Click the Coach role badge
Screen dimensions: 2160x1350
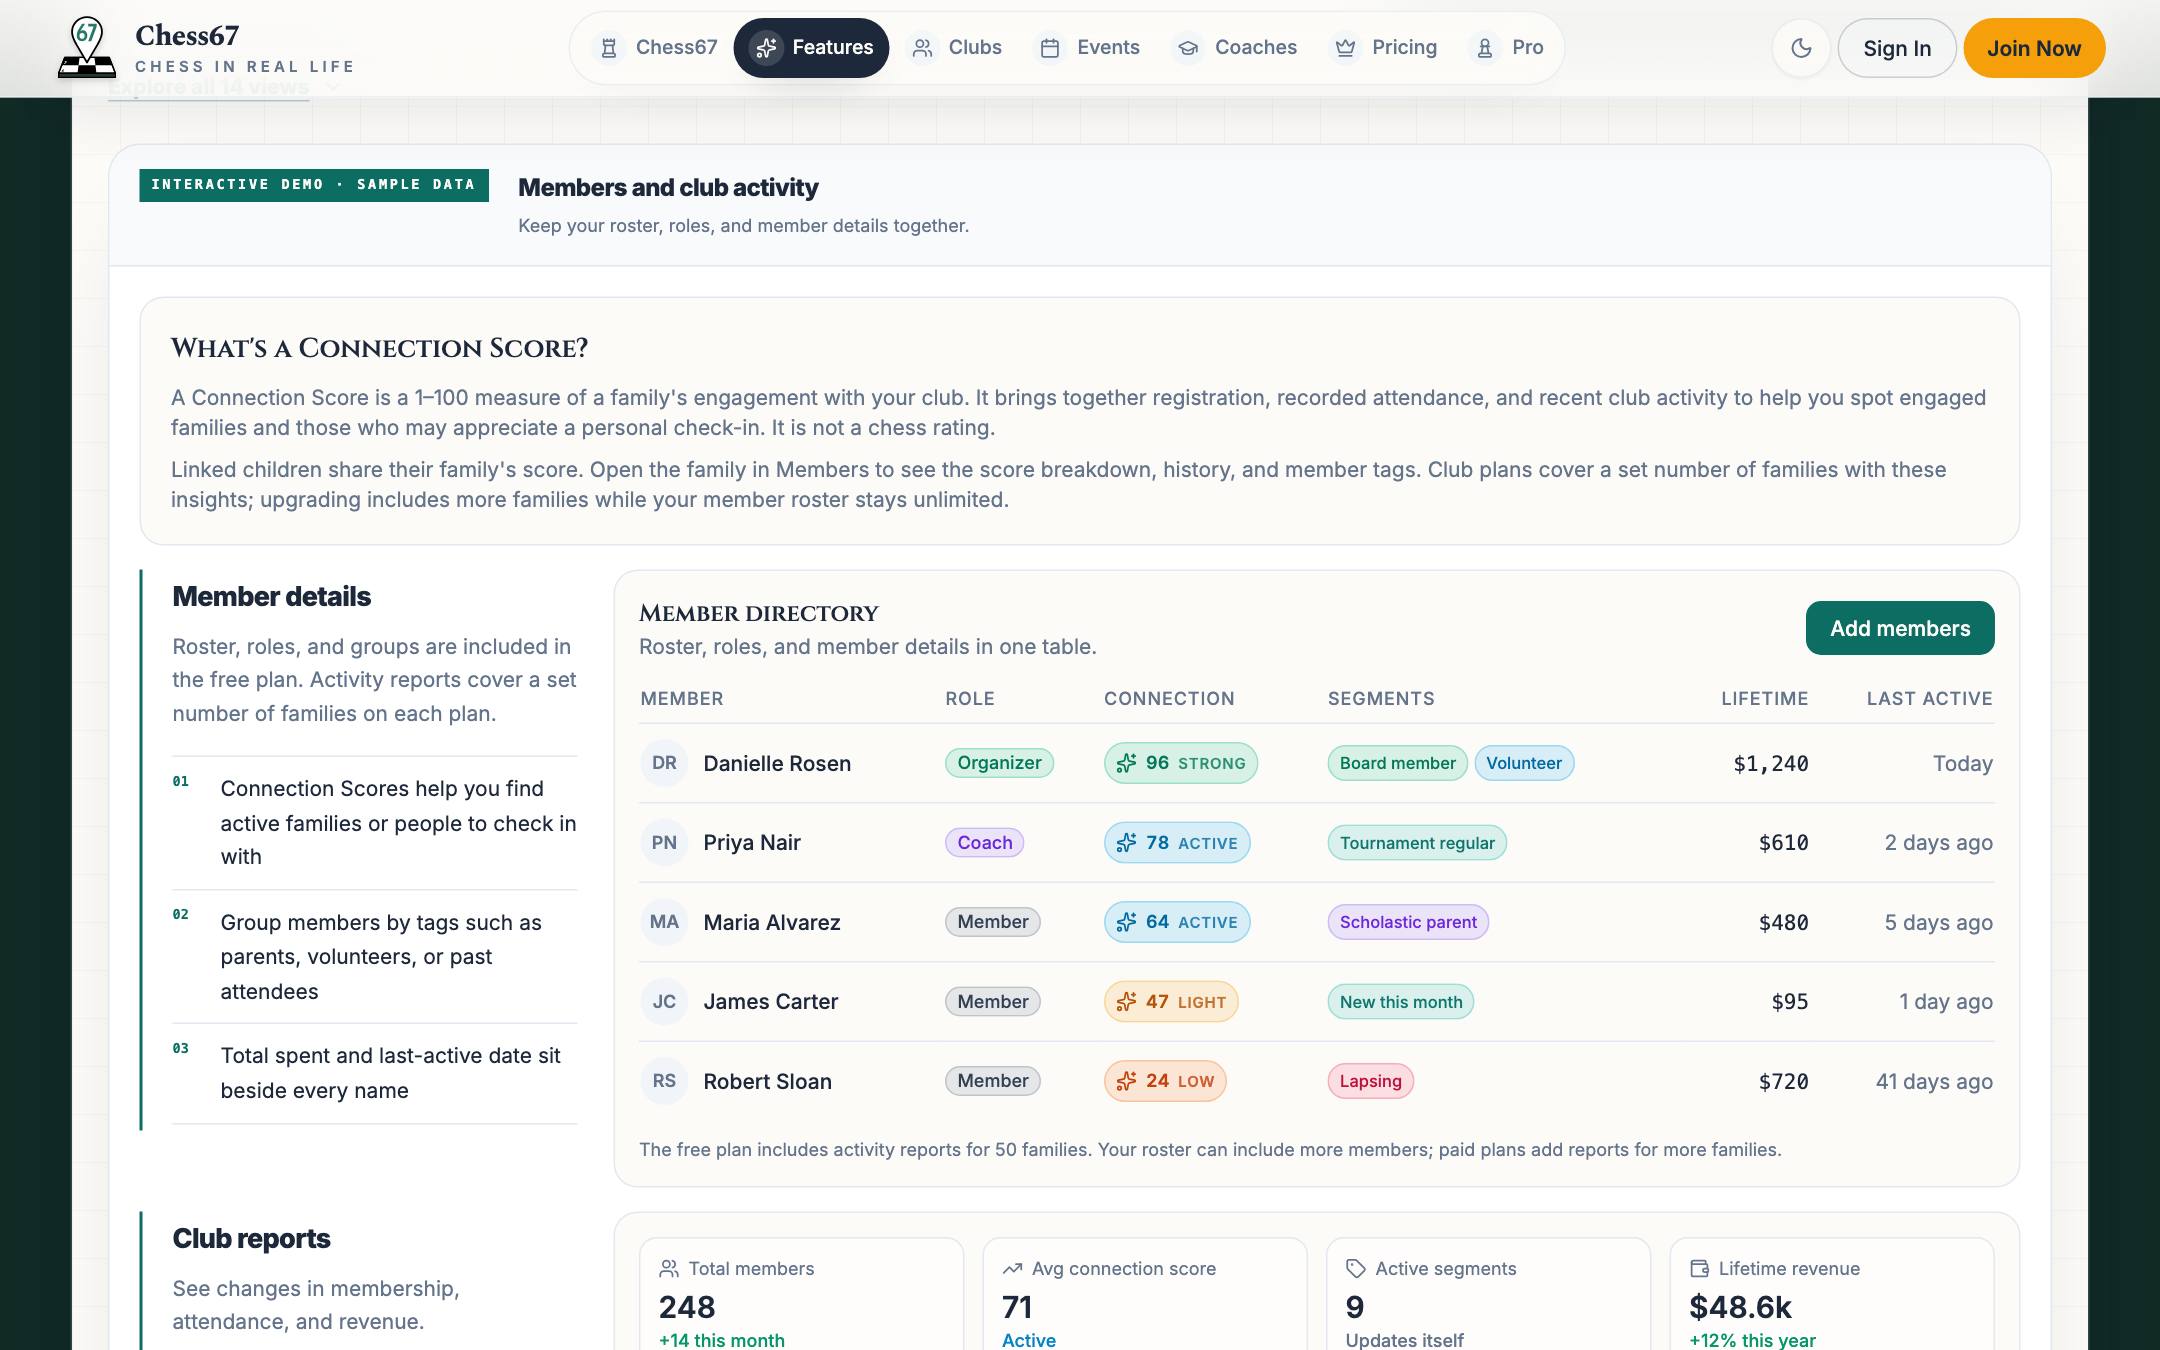(x=984, y=842)
